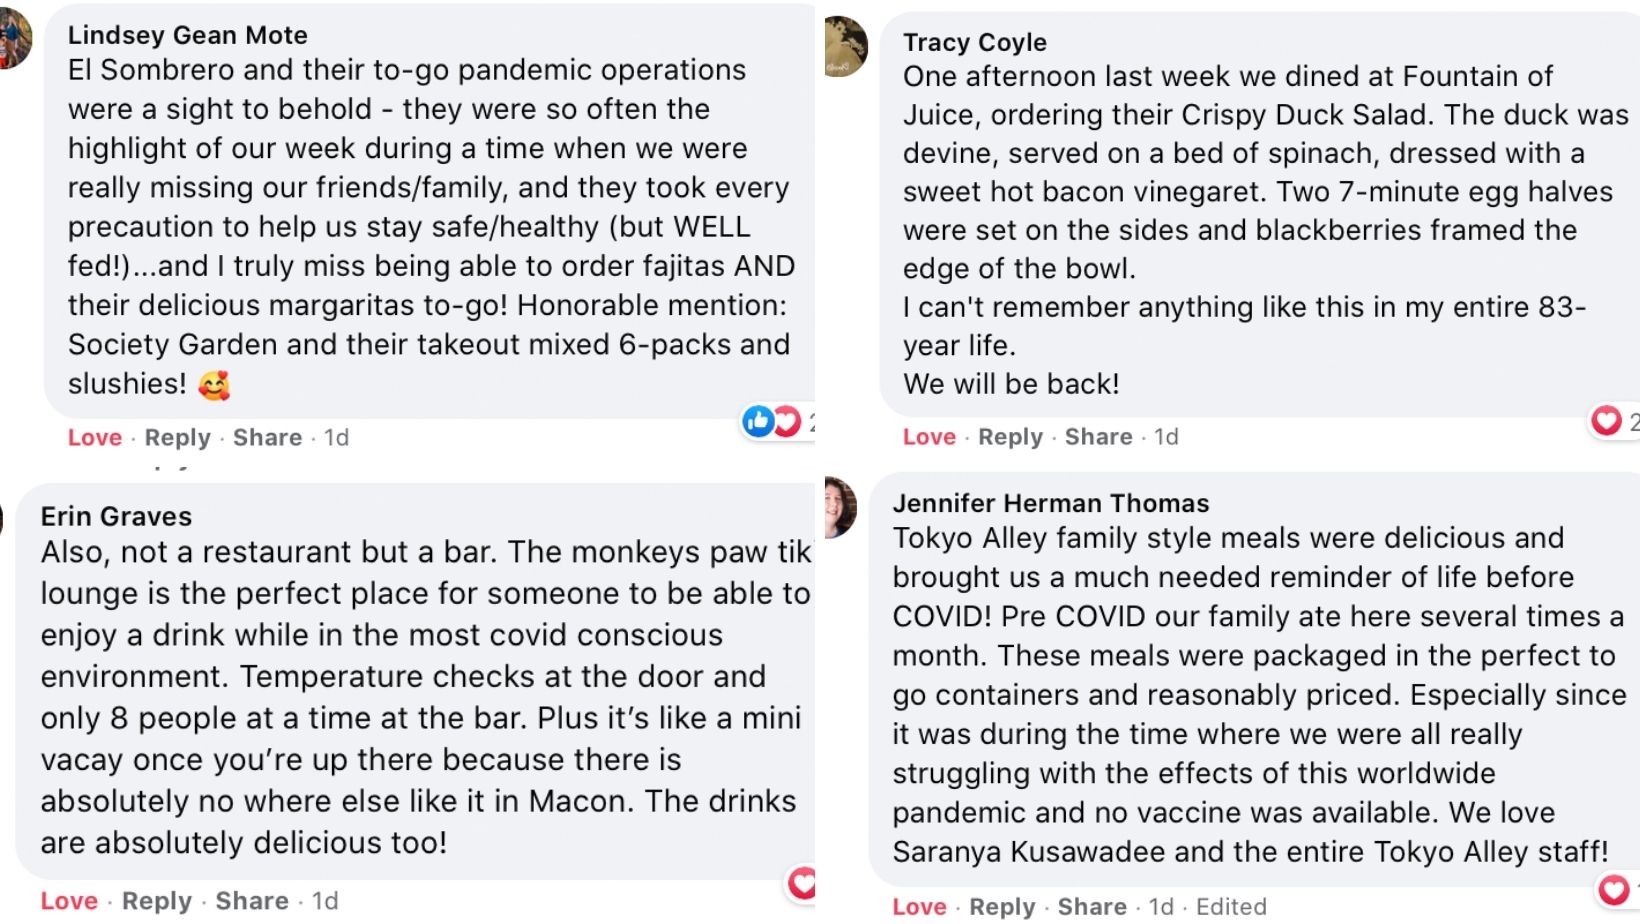Toggle Love on Lindsey's El Sombrero comment
Image resolution: width=1640 pixels, height=924 pixels.
tap(94, 438)
